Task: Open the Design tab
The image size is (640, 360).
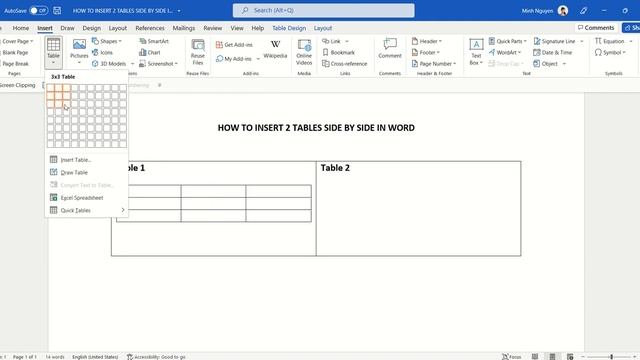Action: click(x=91, y=28)
